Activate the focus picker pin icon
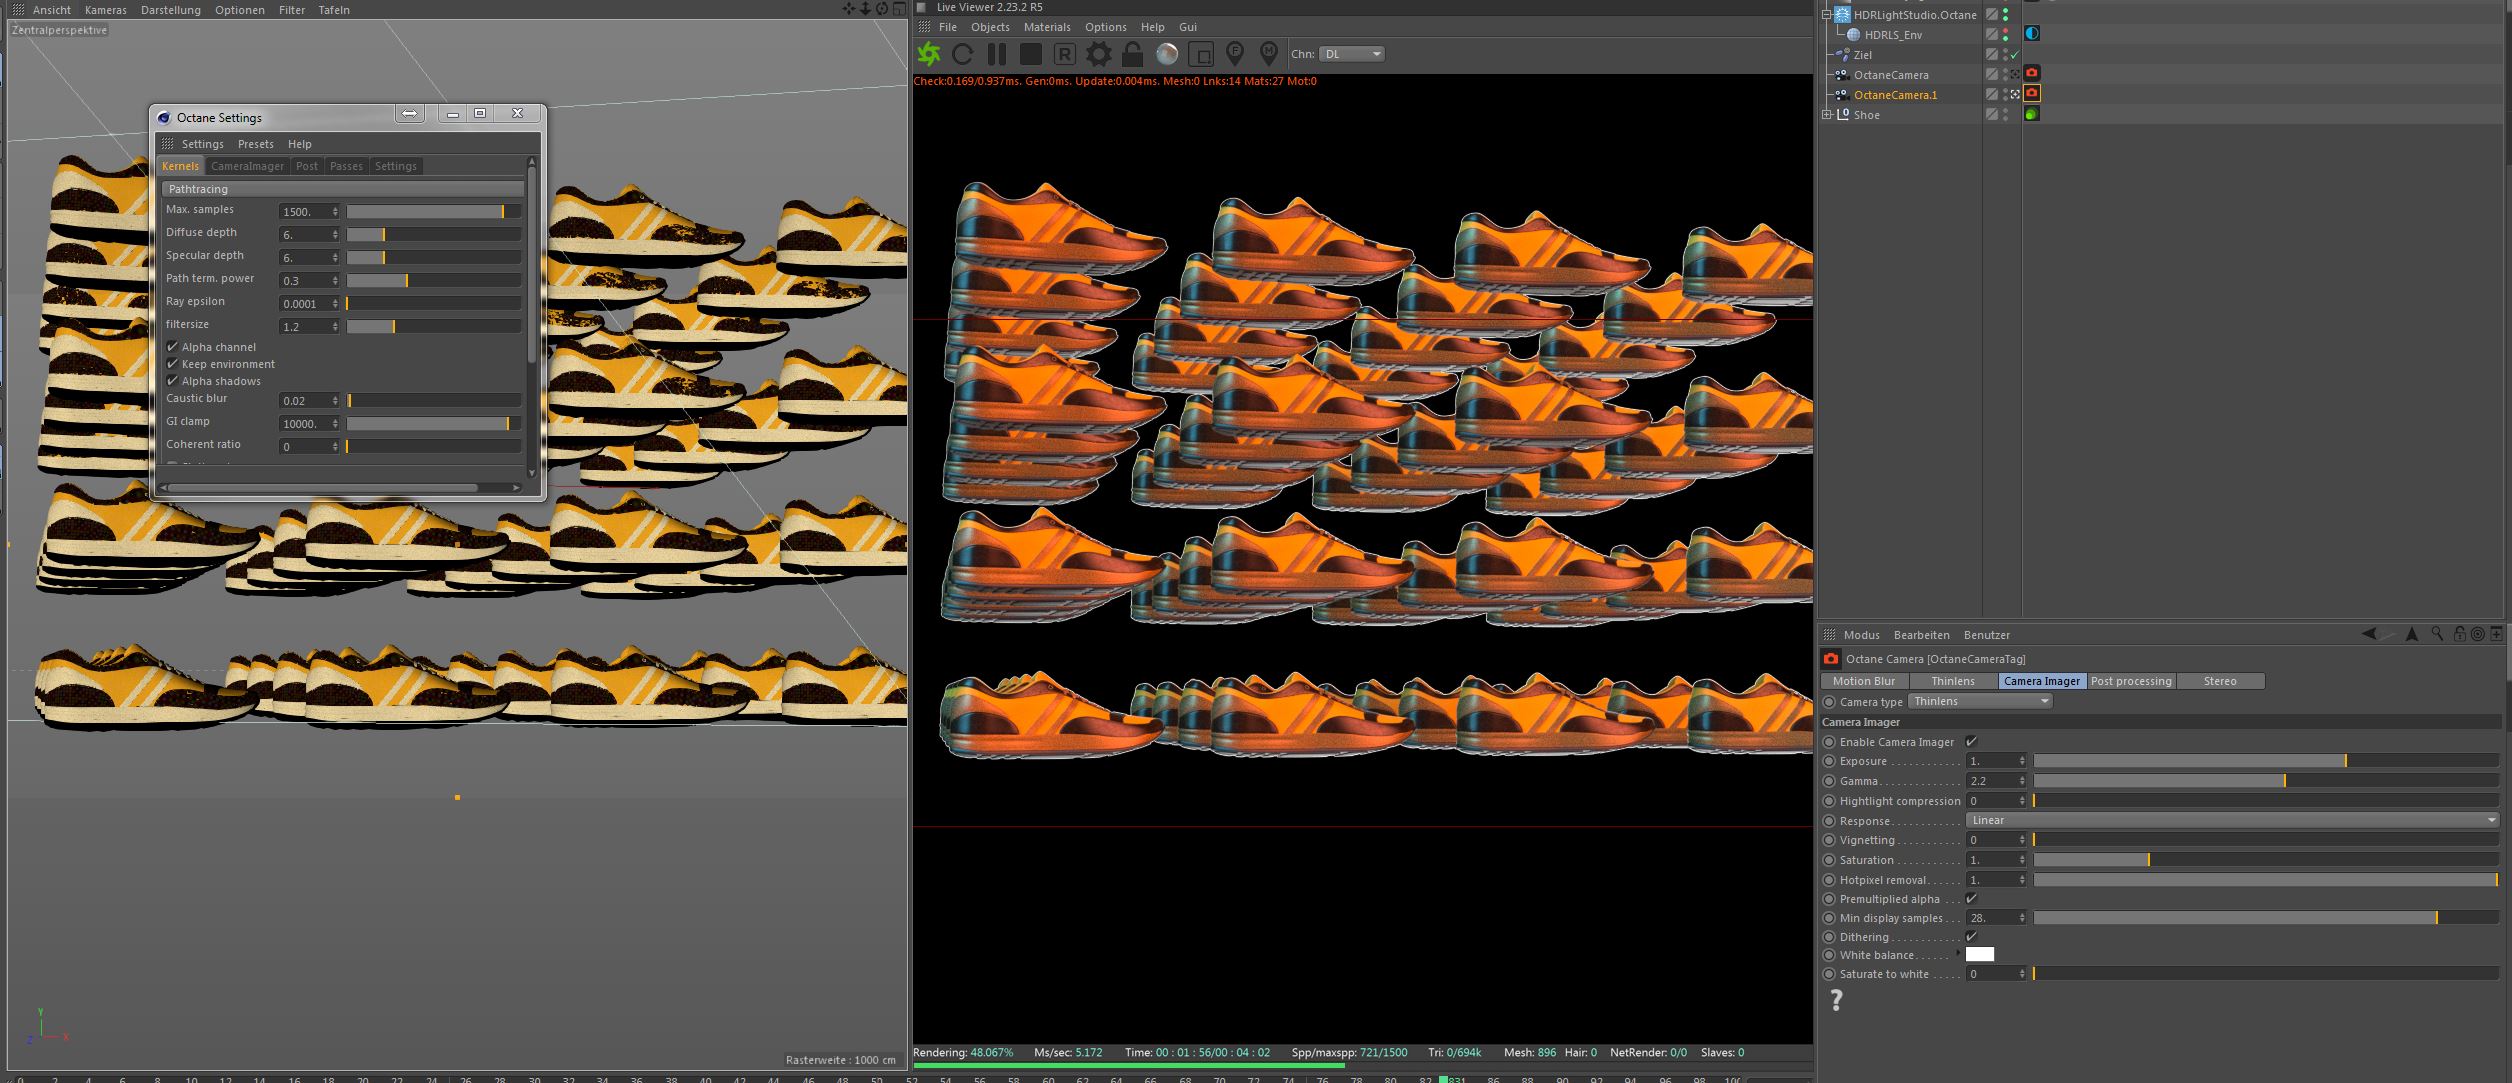The image size is (2512, 1083). click(x=1235, y=53)
